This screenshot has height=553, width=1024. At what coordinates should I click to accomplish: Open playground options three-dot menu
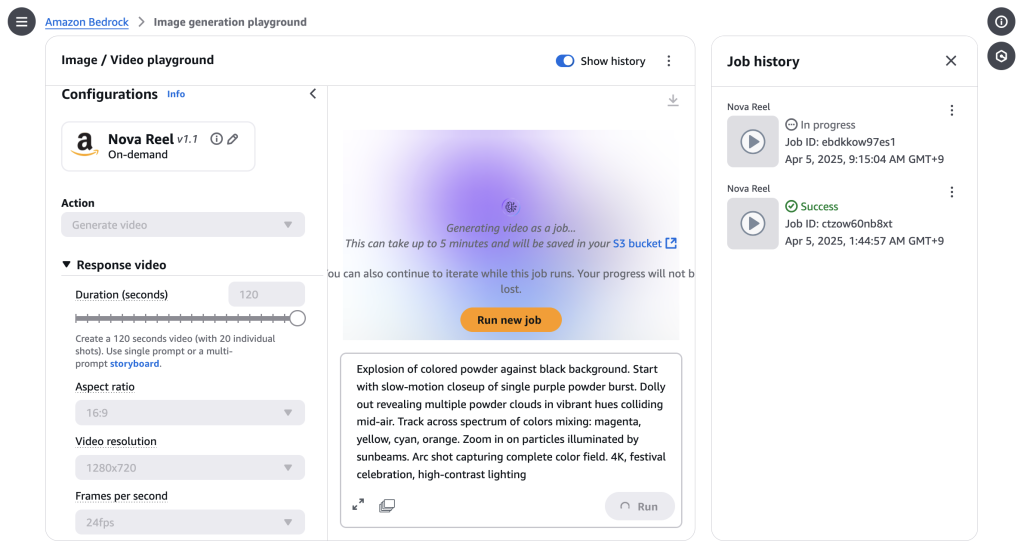coord(669,61)
